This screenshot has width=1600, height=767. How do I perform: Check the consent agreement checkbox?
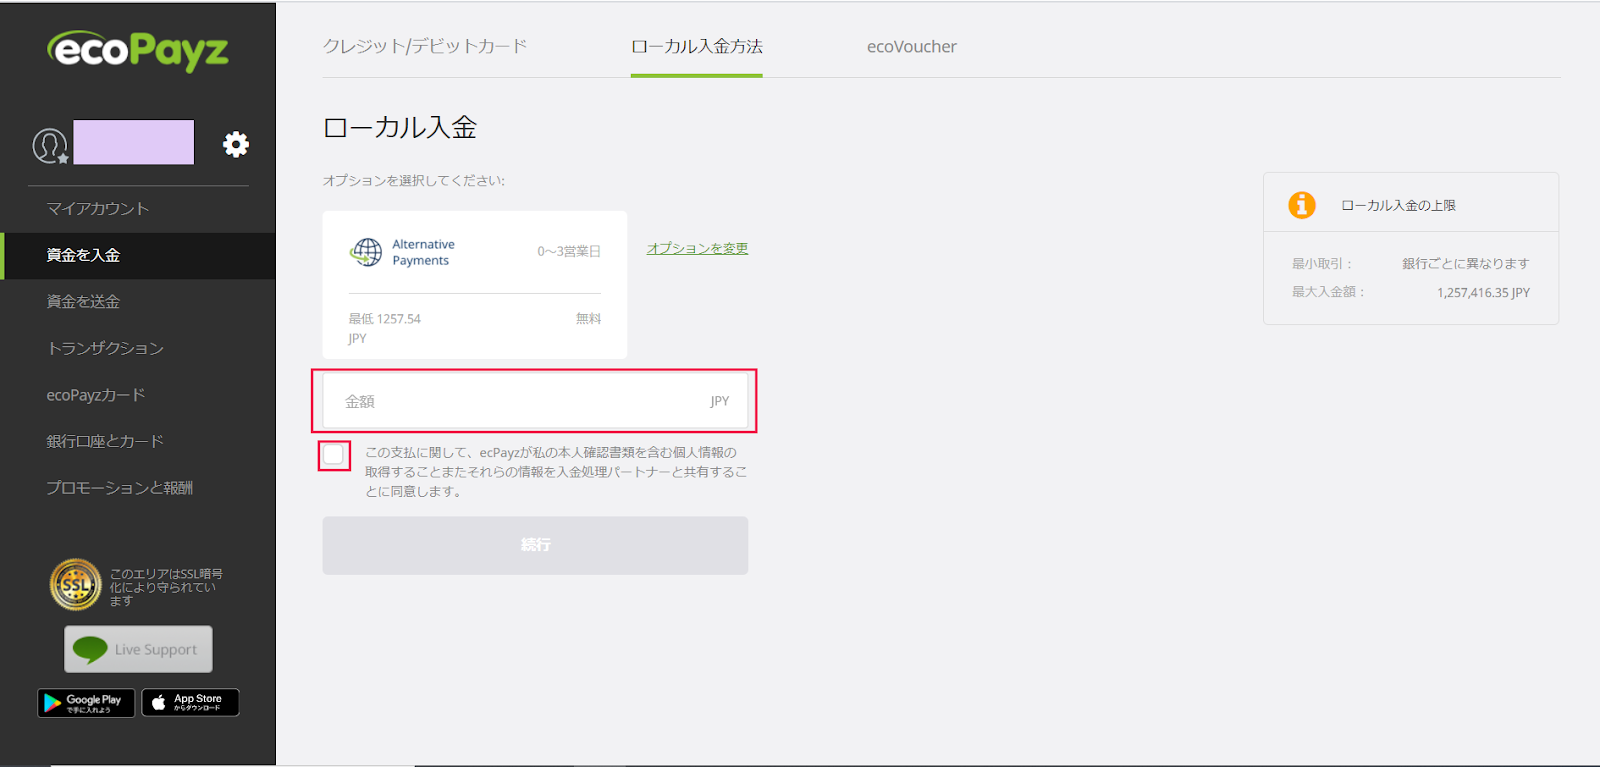click(334, 455)
